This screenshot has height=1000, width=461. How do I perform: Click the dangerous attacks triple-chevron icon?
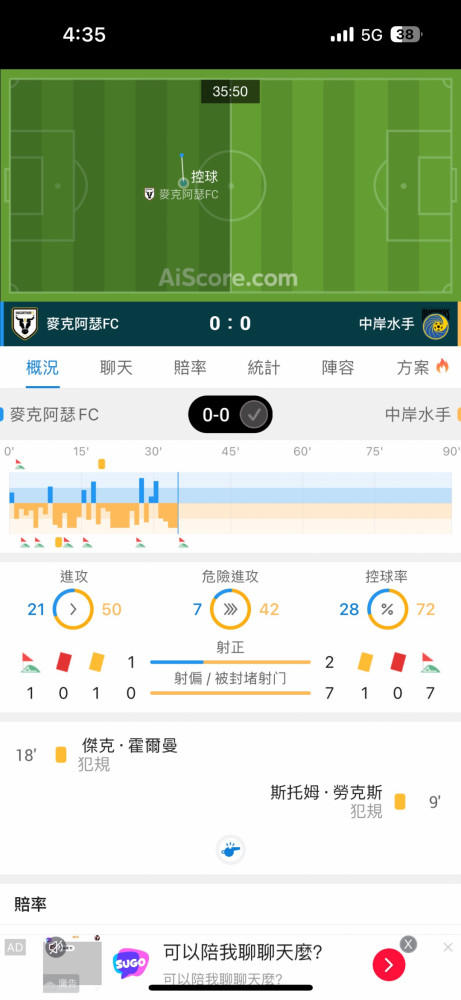coord(230,609)
